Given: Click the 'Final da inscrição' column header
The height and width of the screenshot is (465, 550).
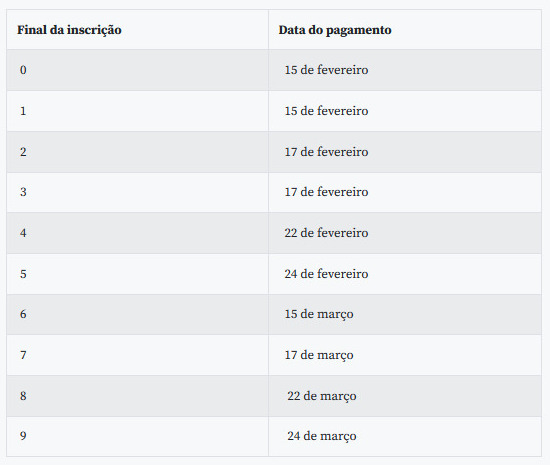Looking at the screenshot, I should point(69,30).
